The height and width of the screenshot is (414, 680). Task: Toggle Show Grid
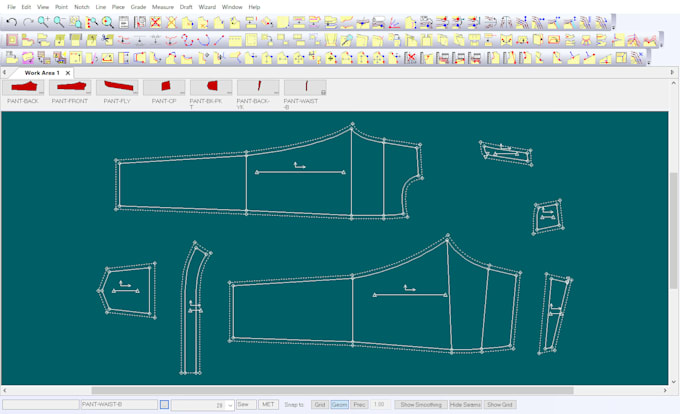500,404
